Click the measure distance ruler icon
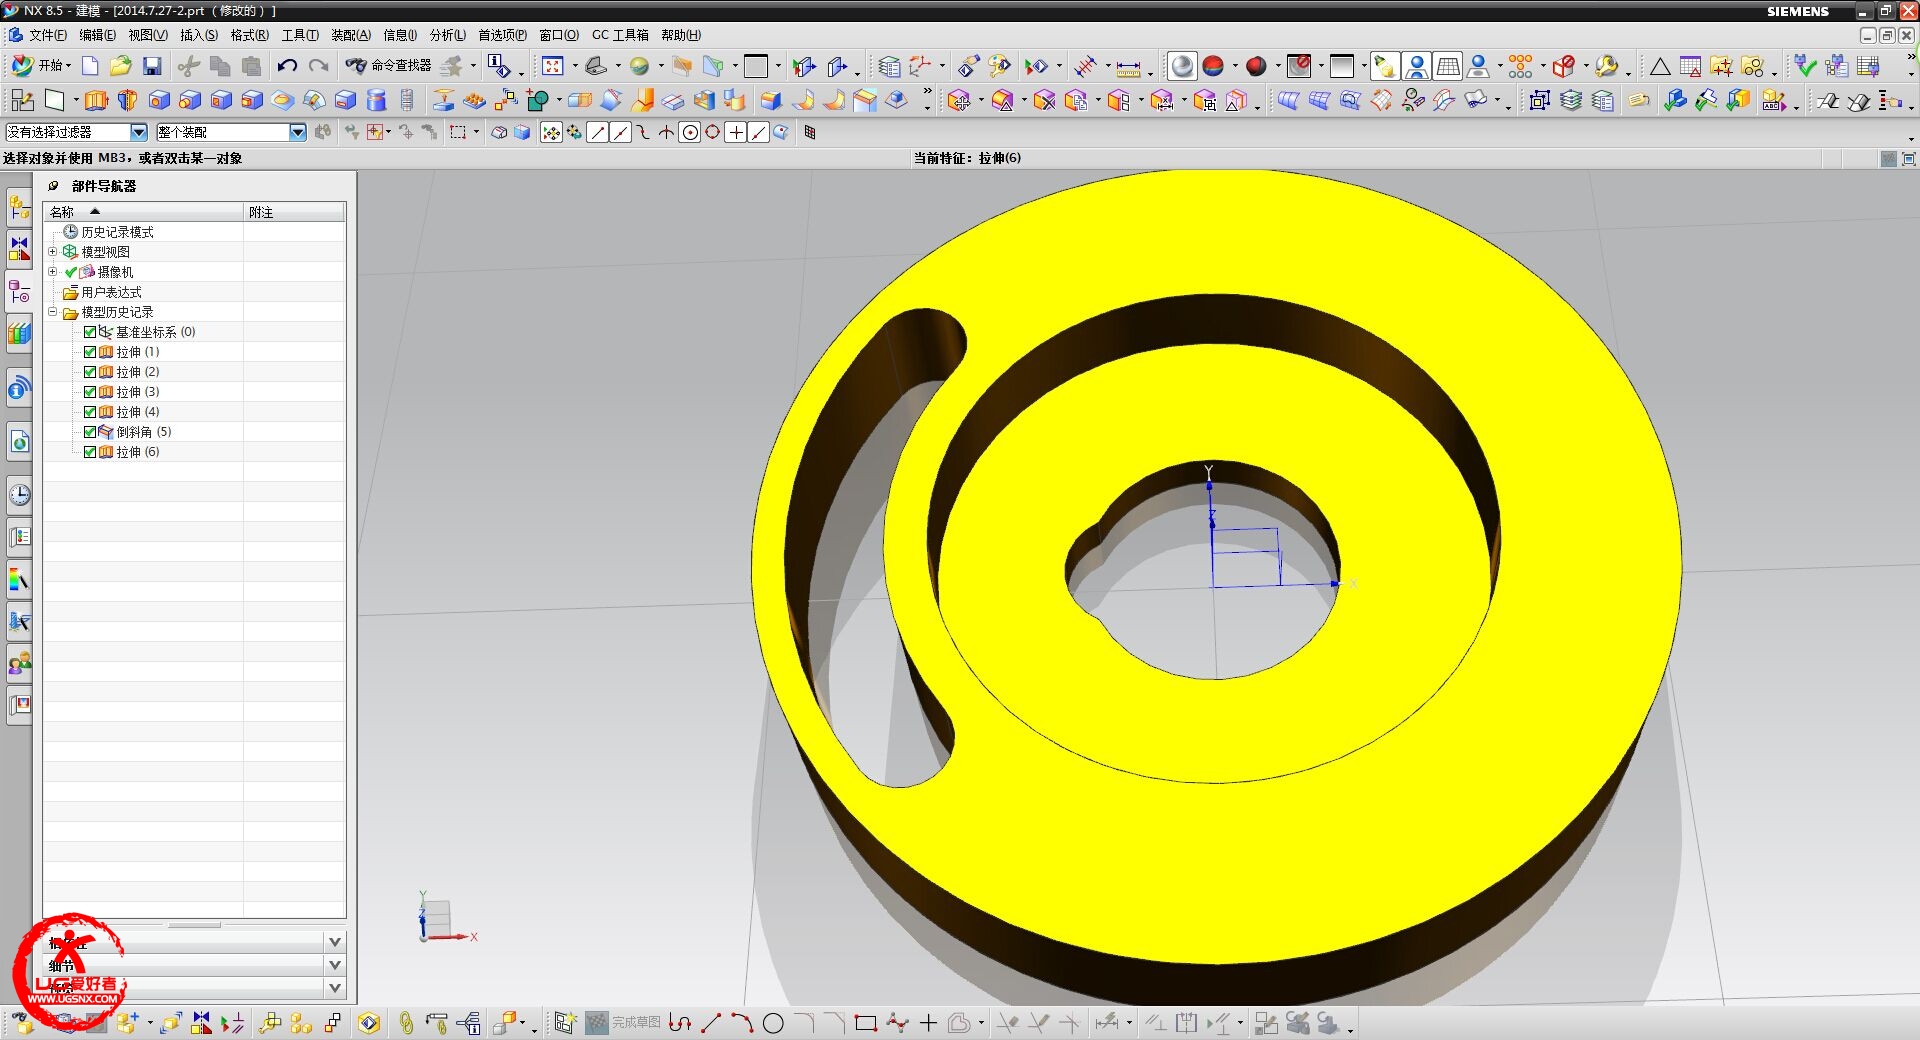The height and width of the screenshot is (1040, 1920). click(x=1128, y=67)
